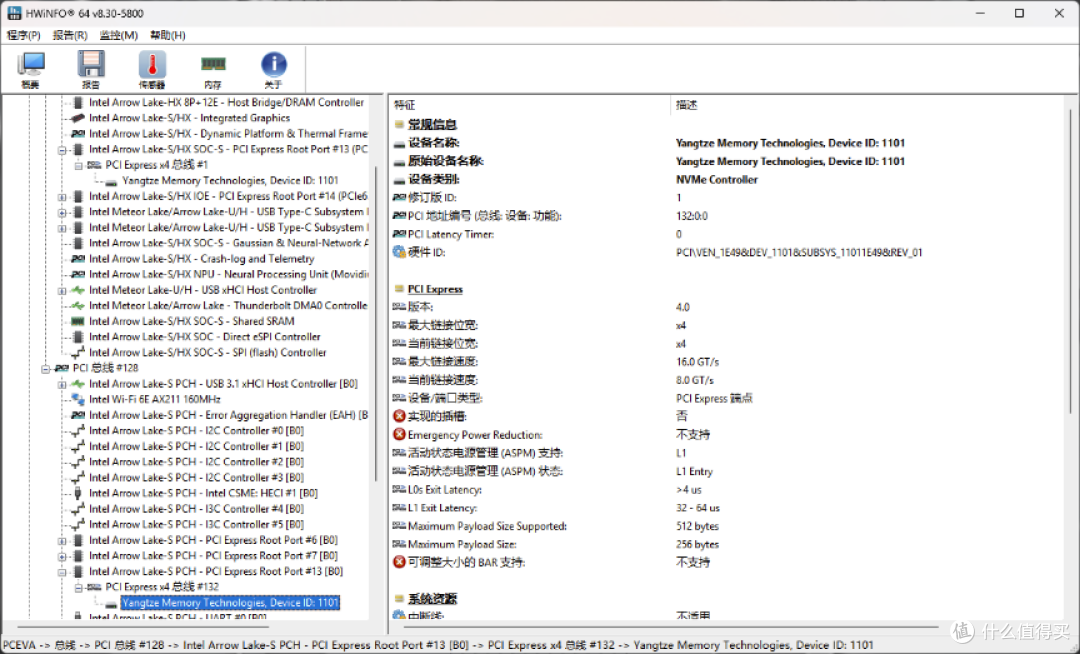
Task: Click I2C Controller #0 [B0] icon
Action: [x=78, y=431]
